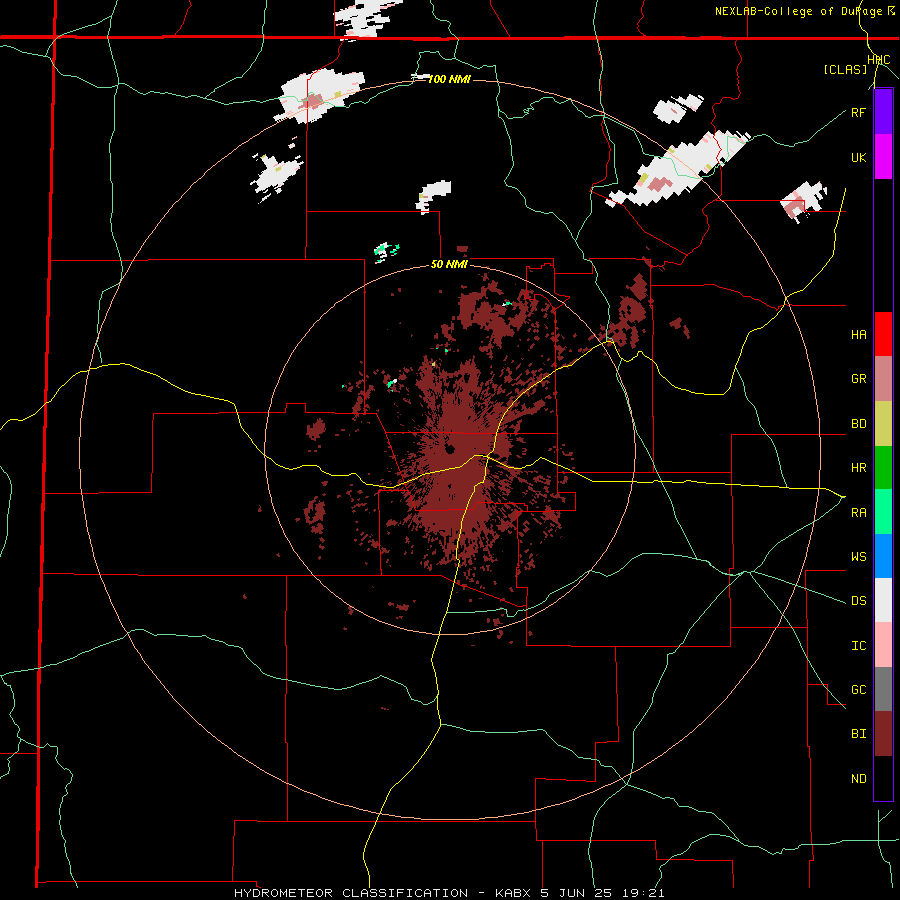Click the BI dark red legend swatch
Image resolution: width=900 pixels, height=900 pixels.
coord(883,734)
